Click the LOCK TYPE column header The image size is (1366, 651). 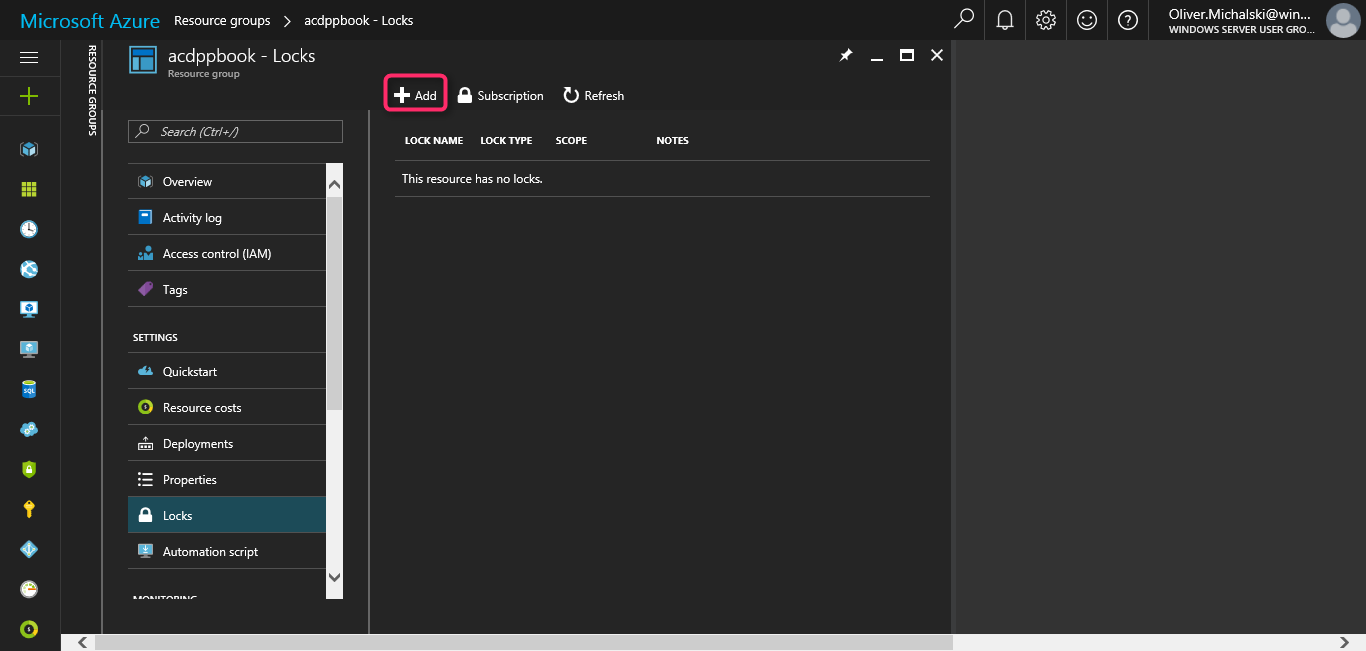pyautogui.click(x=506, y=140)
